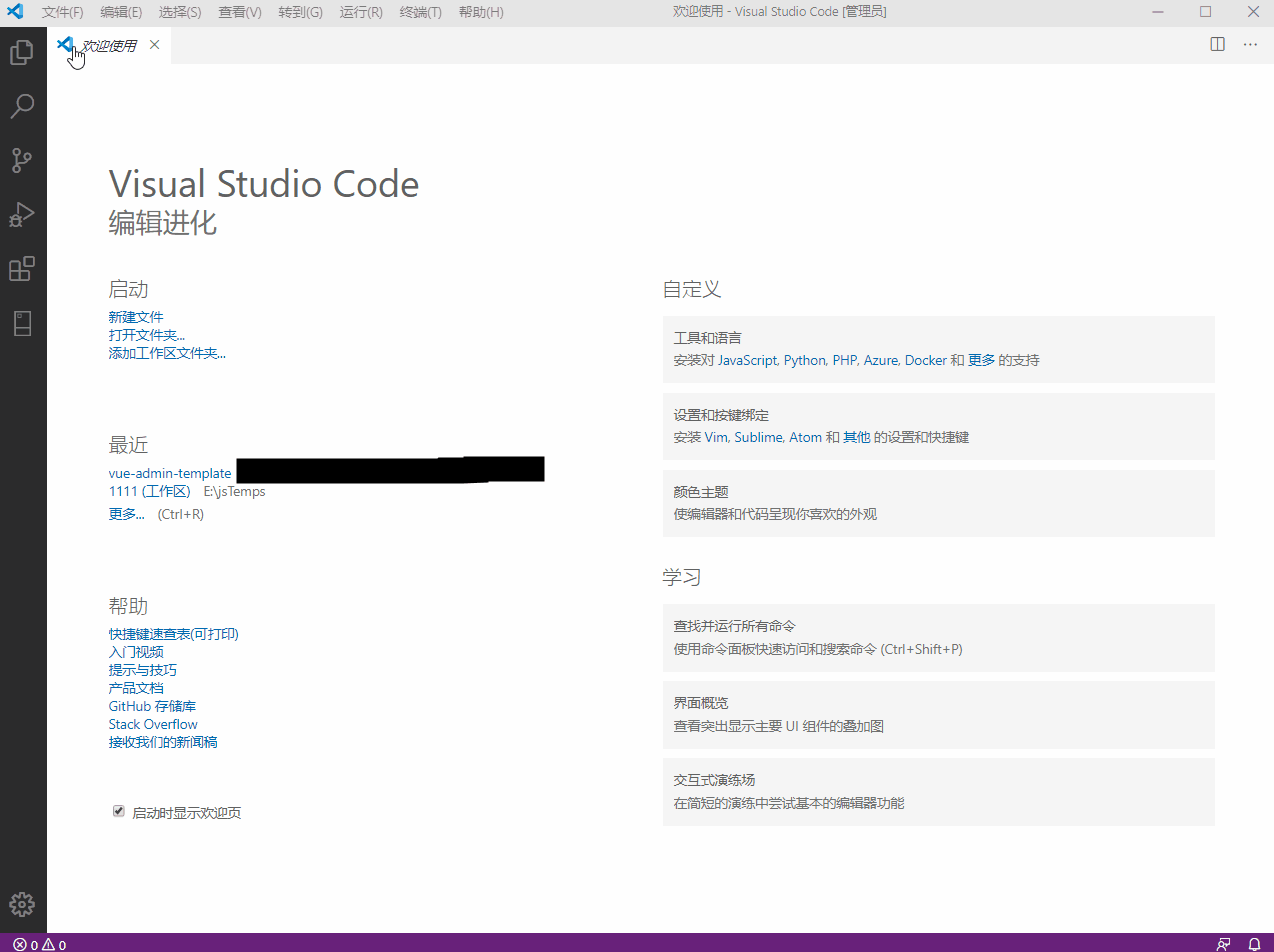The image size is (1274, 952).
Task: Close the 欢迎使用 tab
Action: click(x=154, y=45)
